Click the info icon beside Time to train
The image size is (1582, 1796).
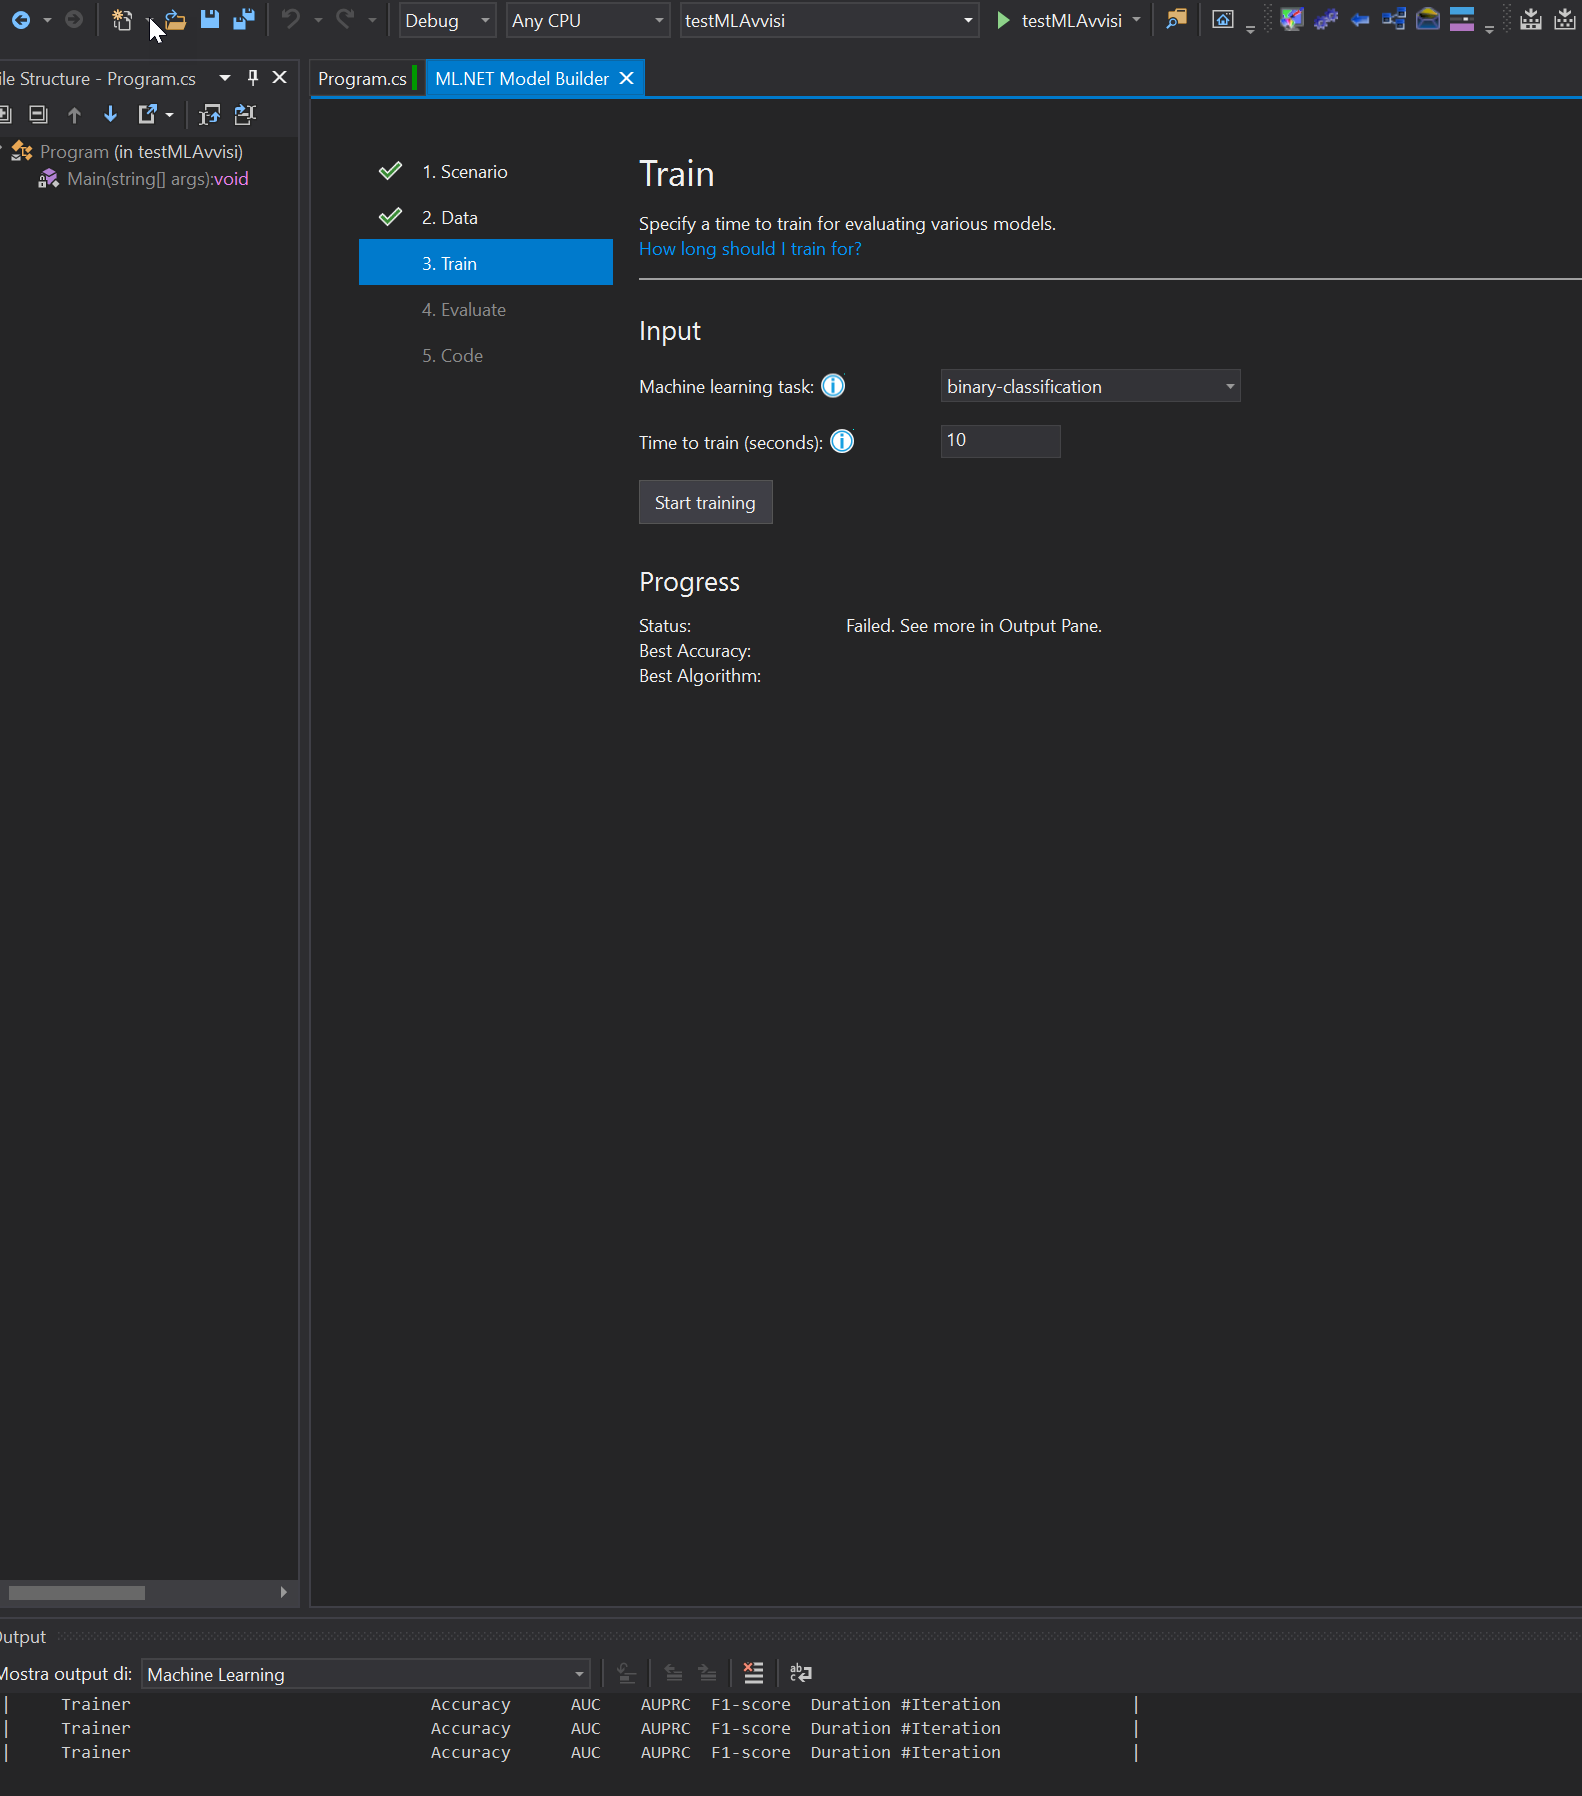842,441
